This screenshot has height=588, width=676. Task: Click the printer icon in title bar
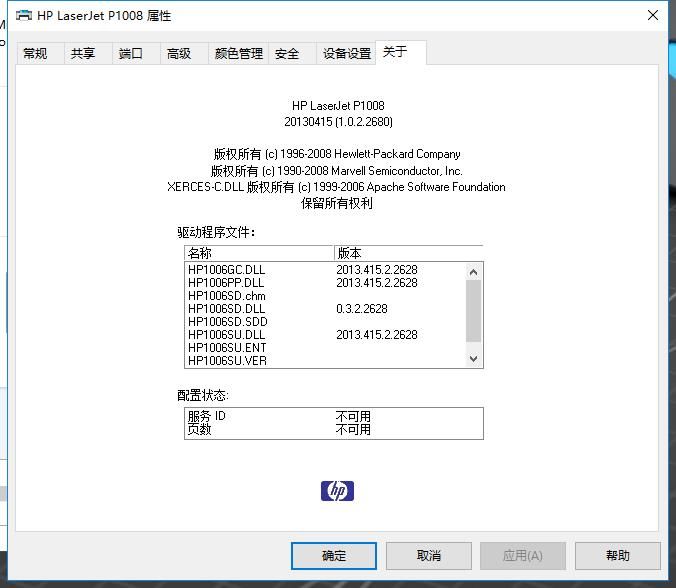(23, 15)
